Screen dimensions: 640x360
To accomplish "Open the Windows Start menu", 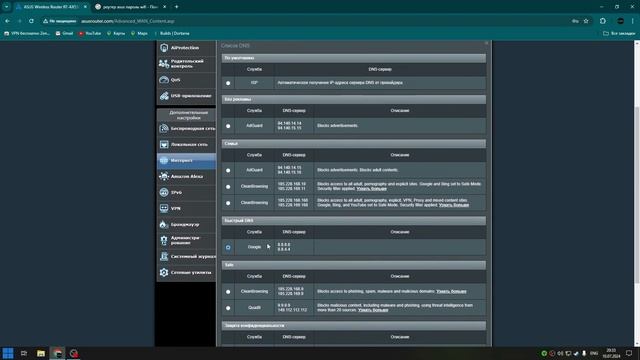I will click(8, 353).
